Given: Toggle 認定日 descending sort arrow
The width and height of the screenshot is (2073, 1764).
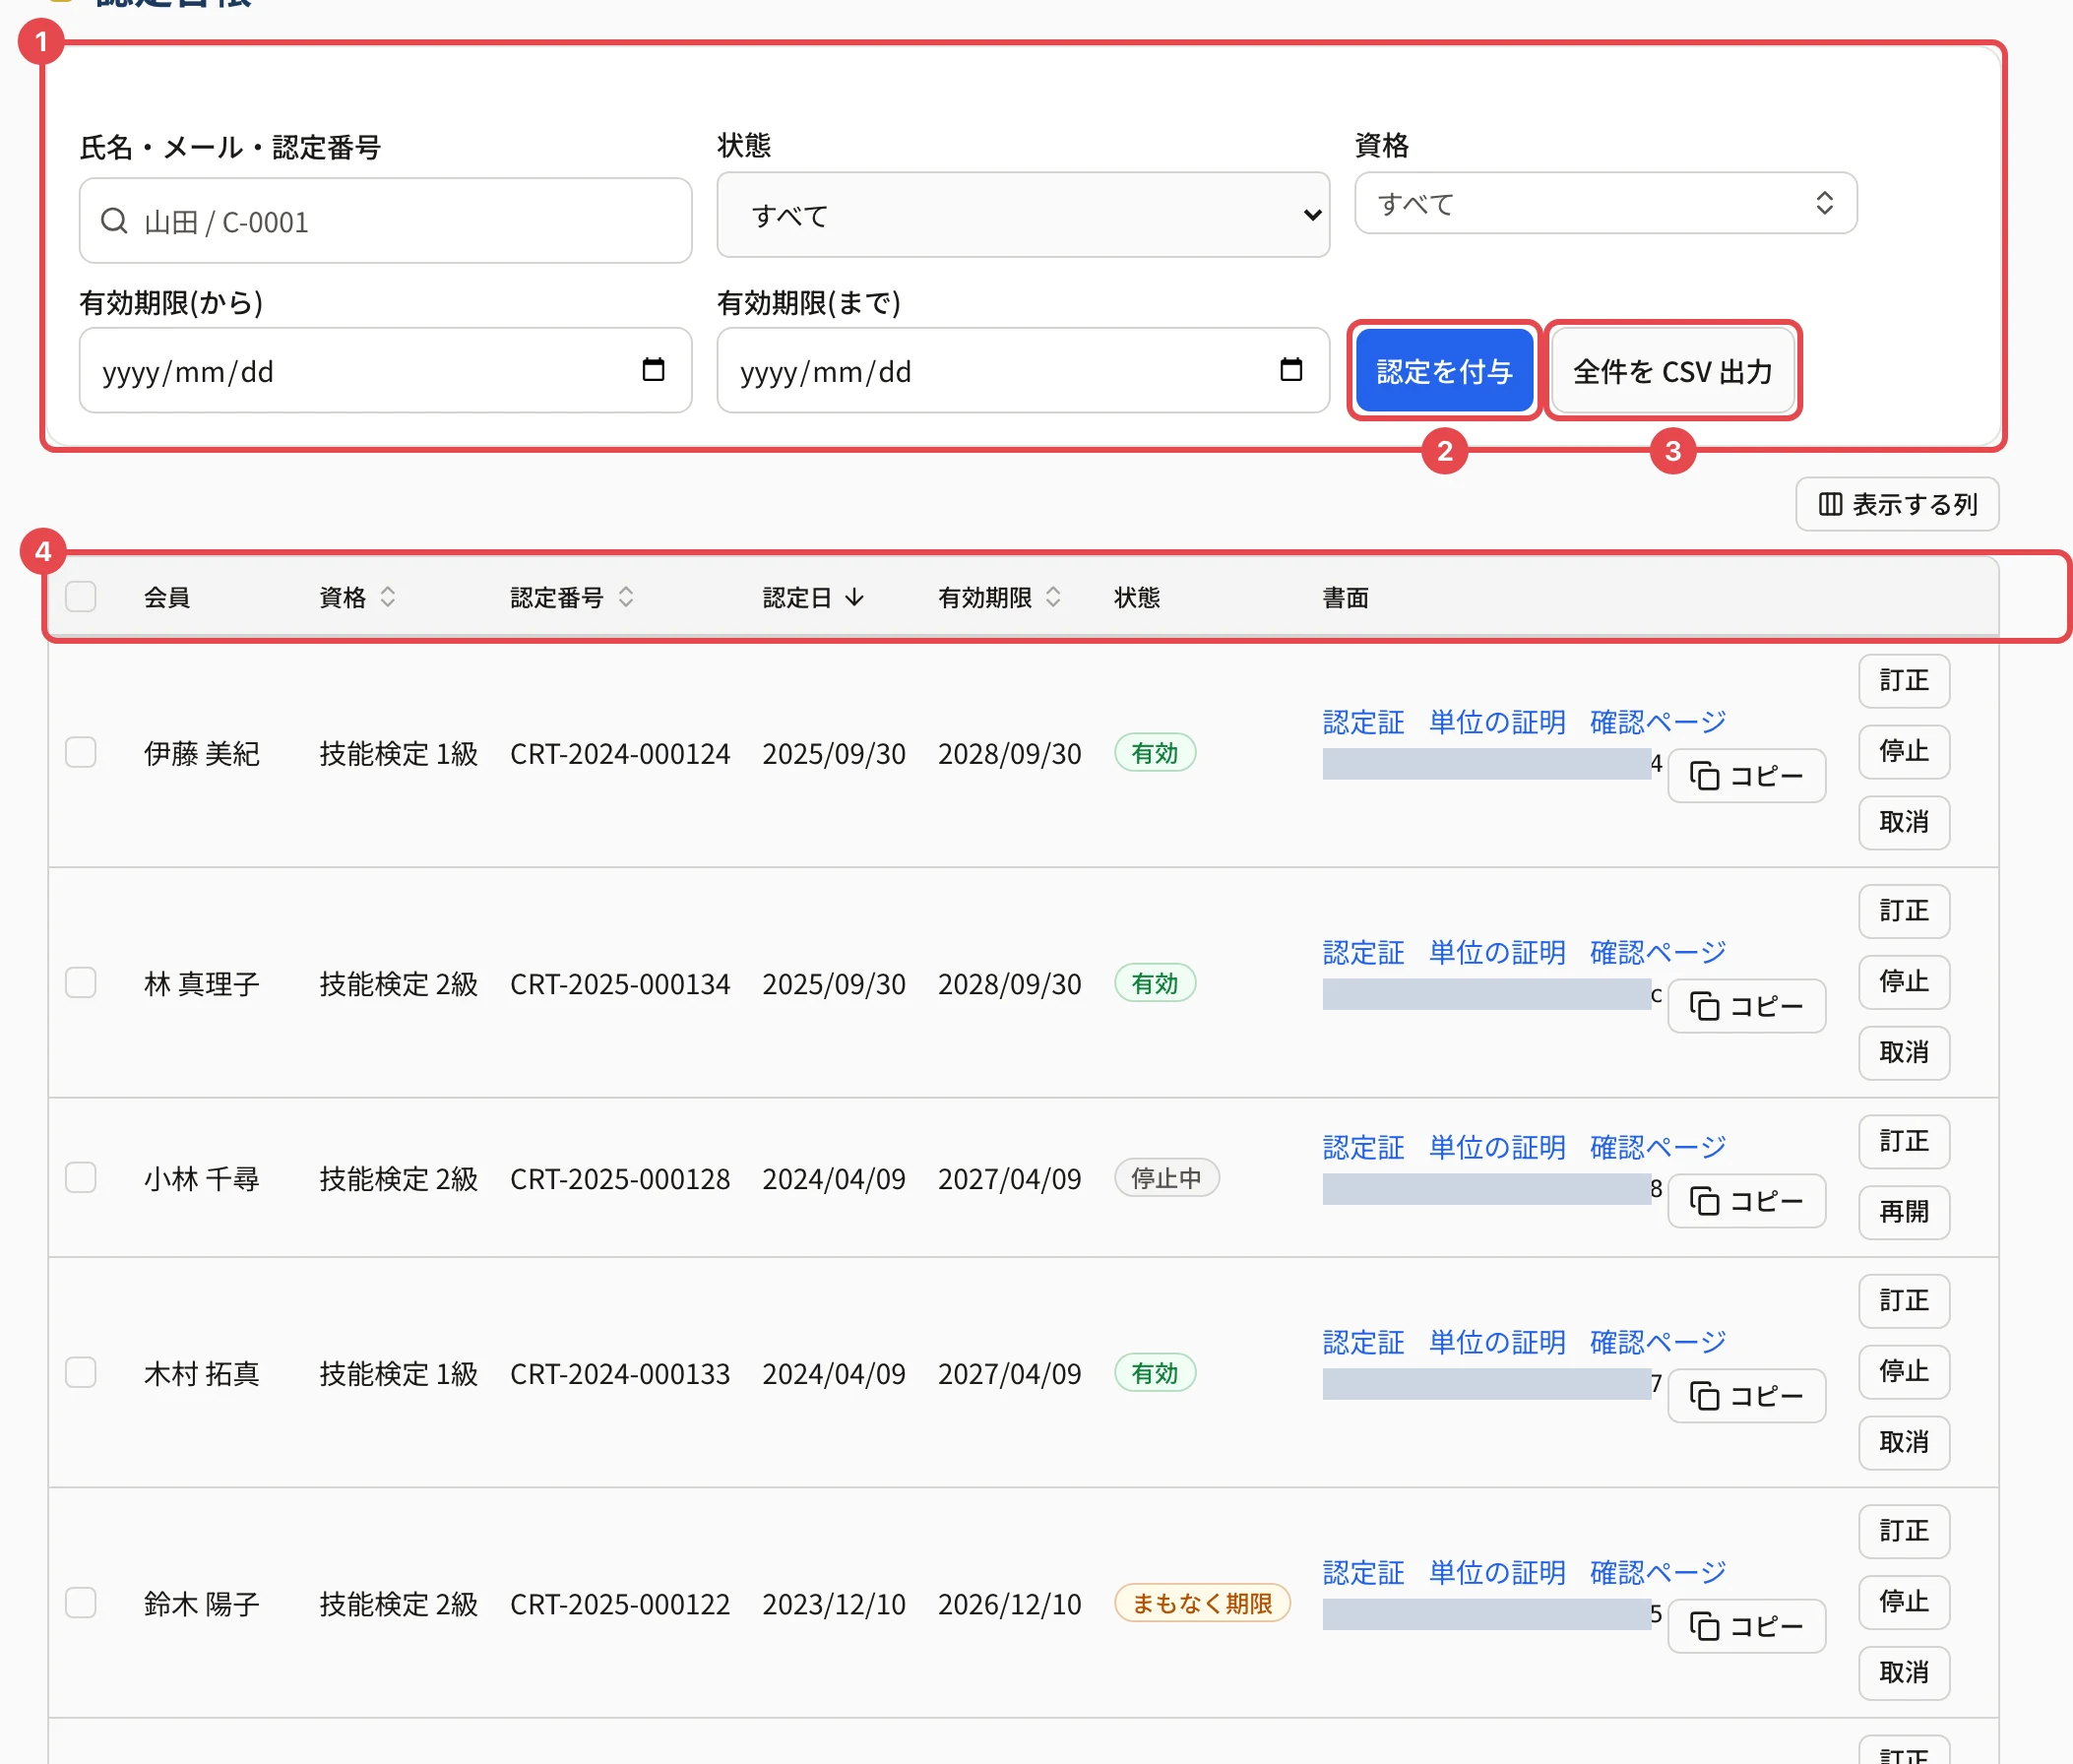Looking at the screenshot, I should [854, 597].
